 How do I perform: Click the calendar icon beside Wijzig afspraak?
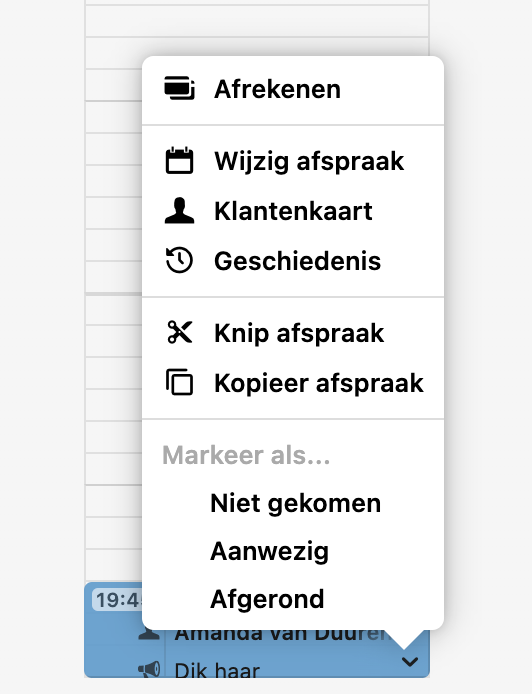pyautogui.click(x=179, y=161)
